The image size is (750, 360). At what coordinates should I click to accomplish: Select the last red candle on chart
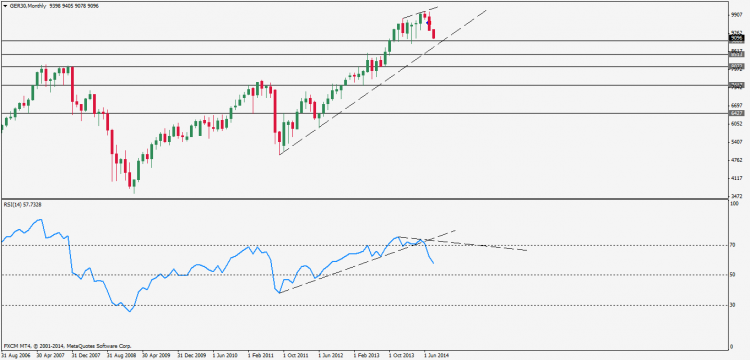[x=434, y=34]
